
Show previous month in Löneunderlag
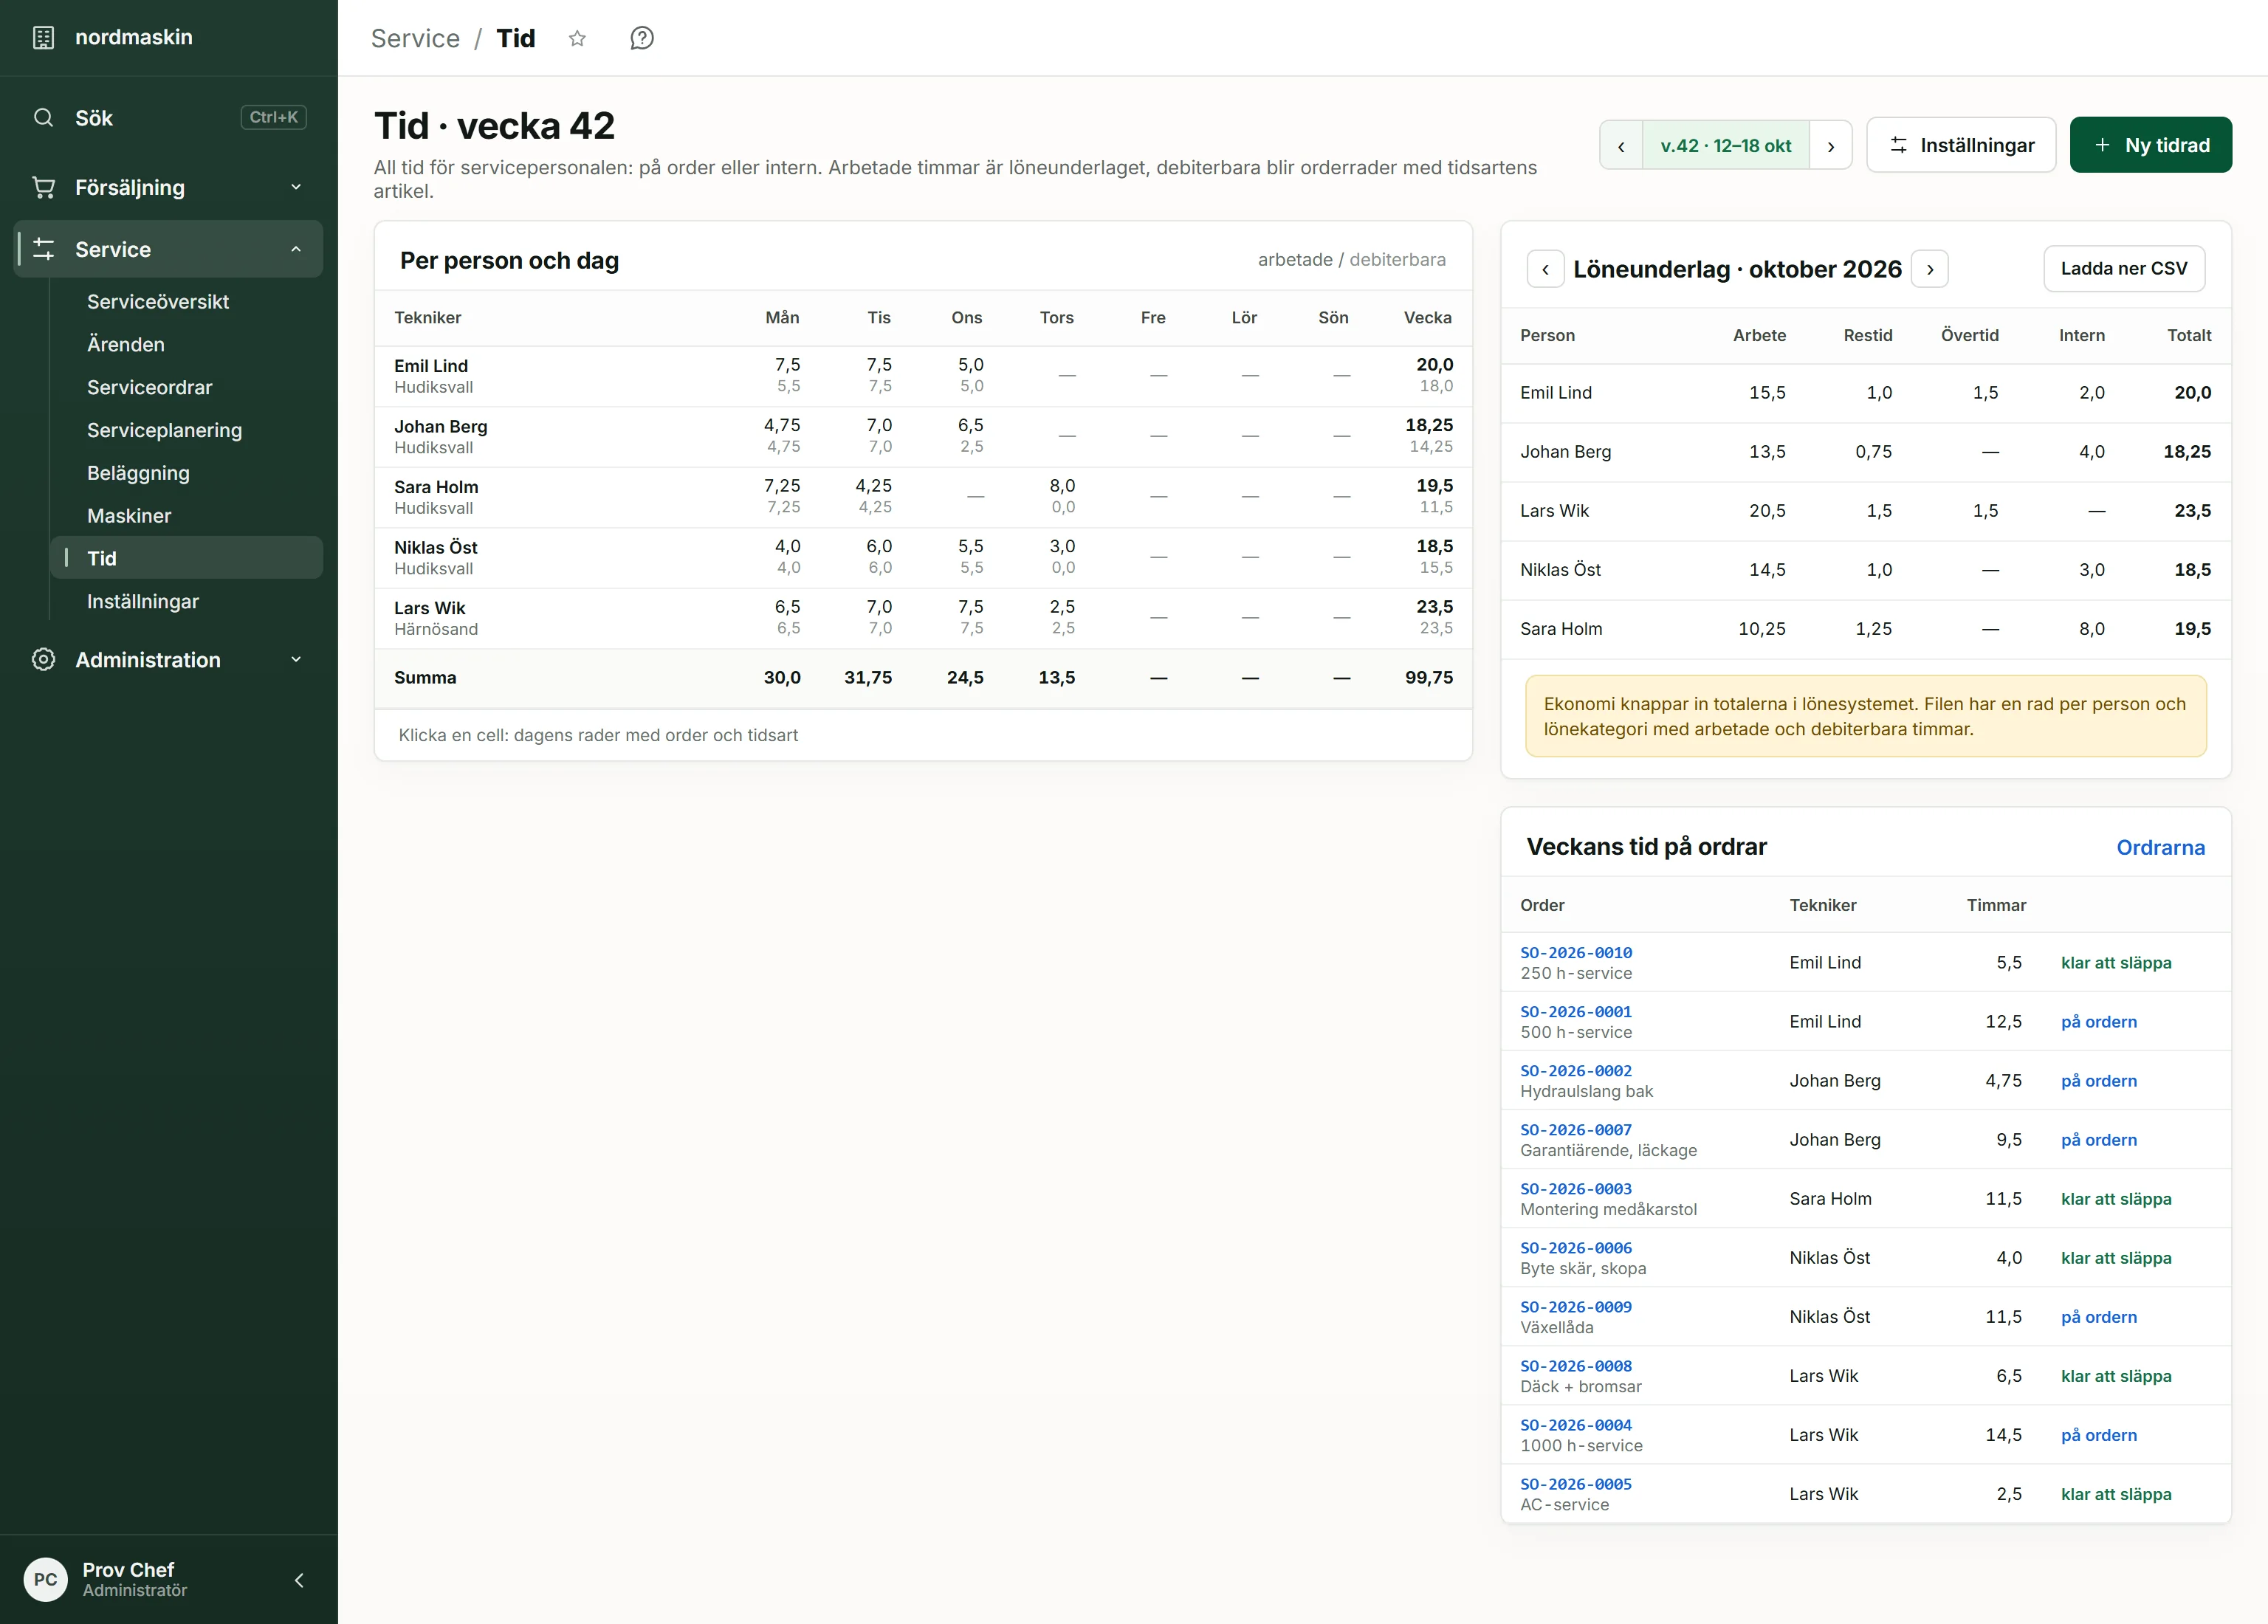1546,269
